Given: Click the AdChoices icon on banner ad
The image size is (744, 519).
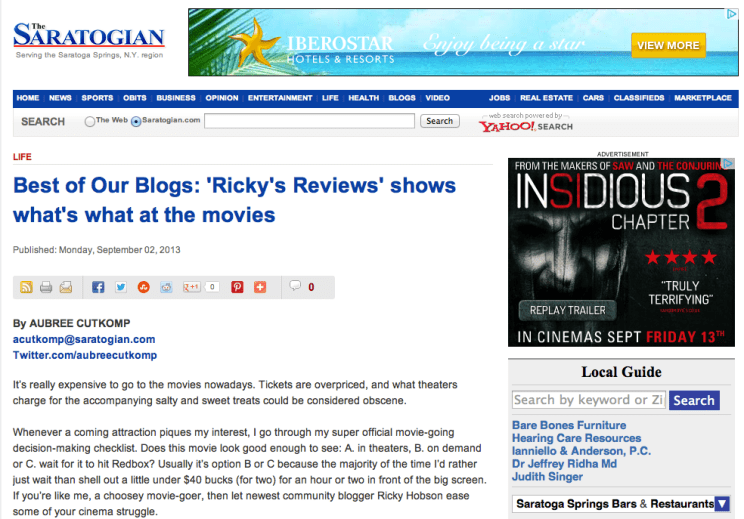Looking at the screenshot, I should tap(731, 15).
